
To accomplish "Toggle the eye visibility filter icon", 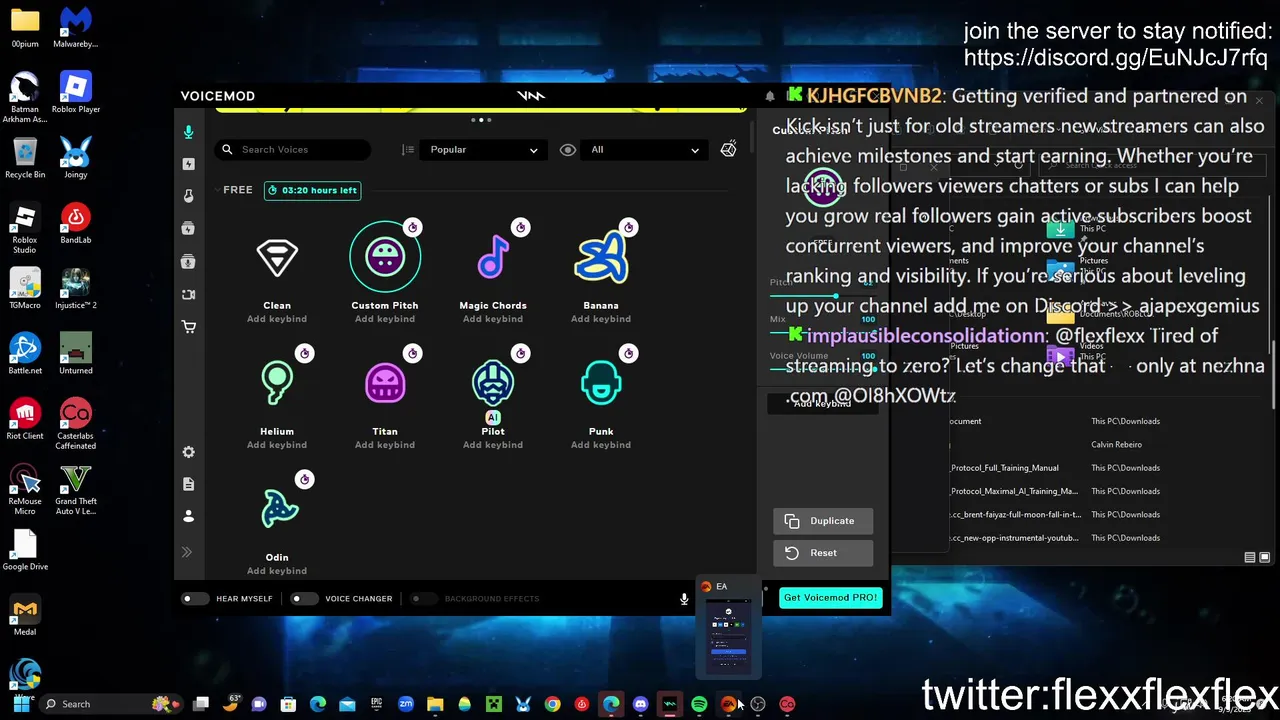I will (568, 150).
